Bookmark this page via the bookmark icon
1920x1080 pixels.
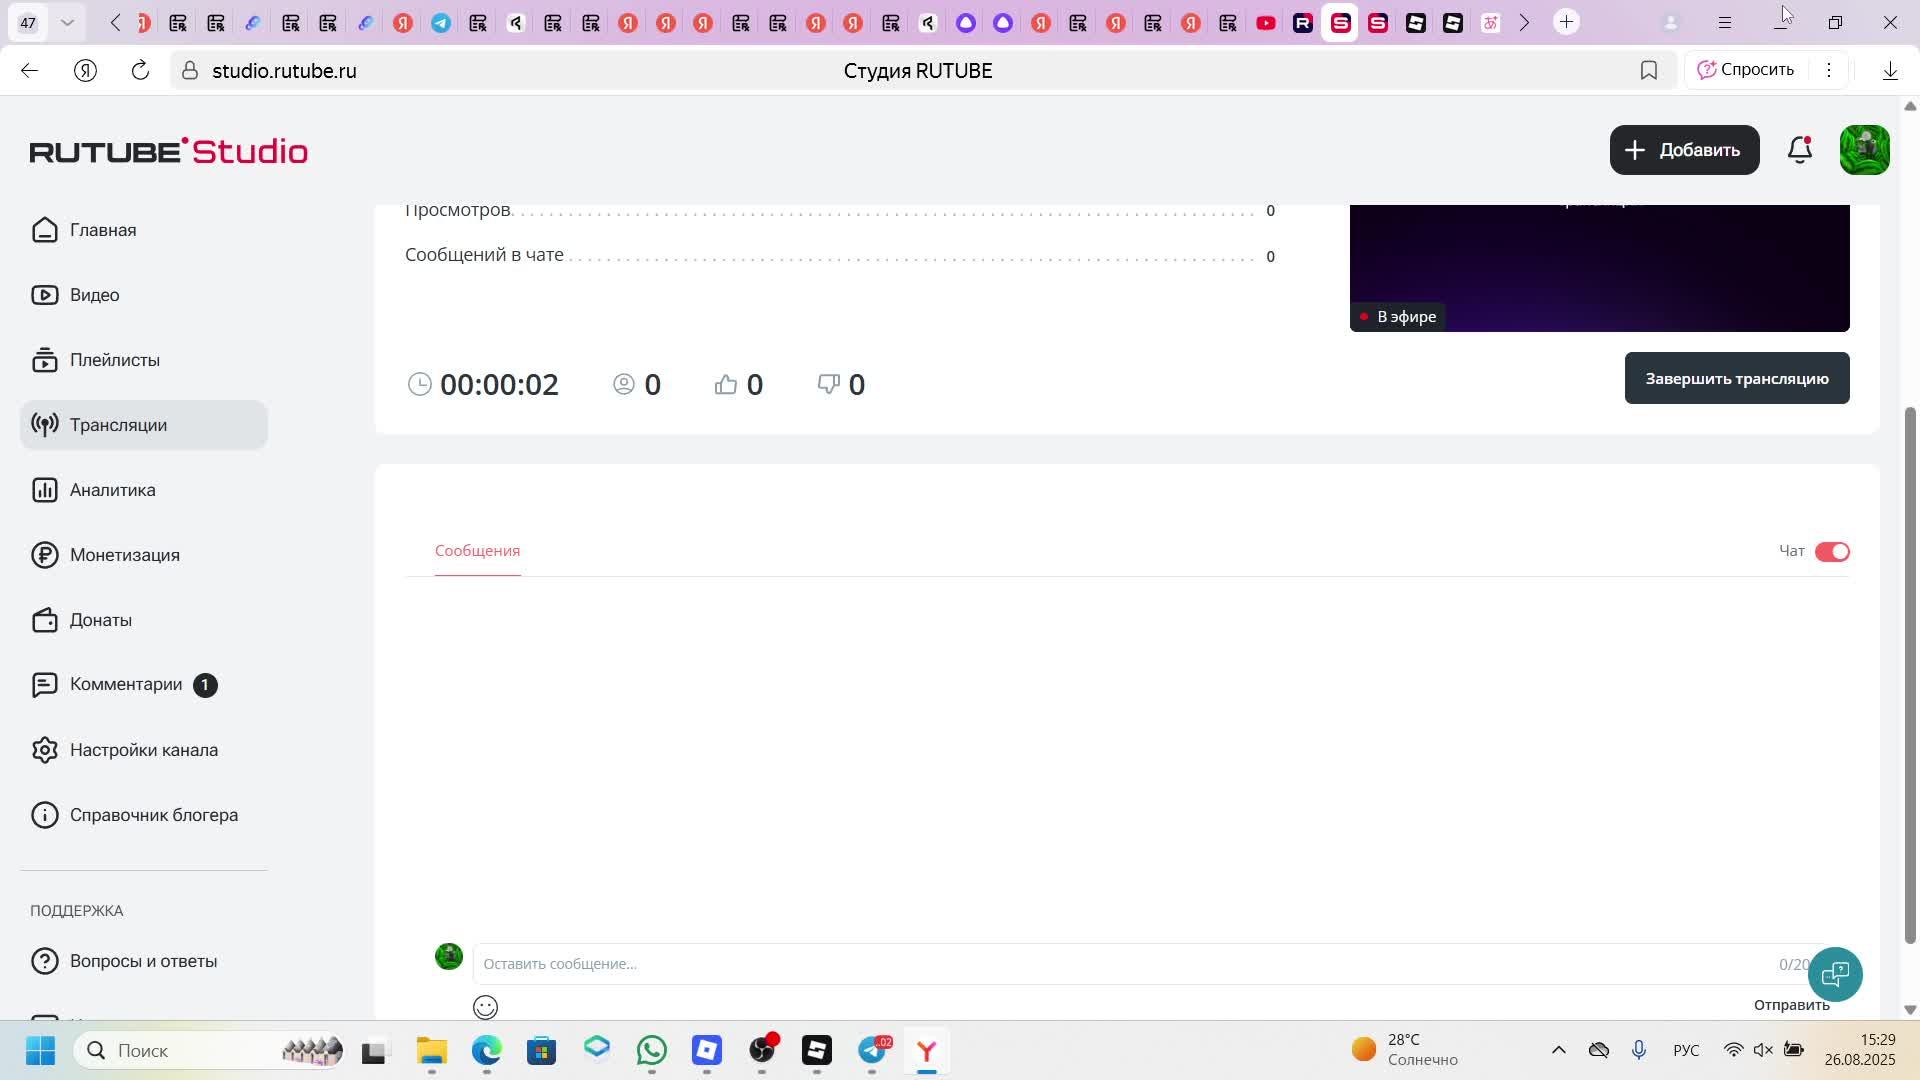[1649, 71]
